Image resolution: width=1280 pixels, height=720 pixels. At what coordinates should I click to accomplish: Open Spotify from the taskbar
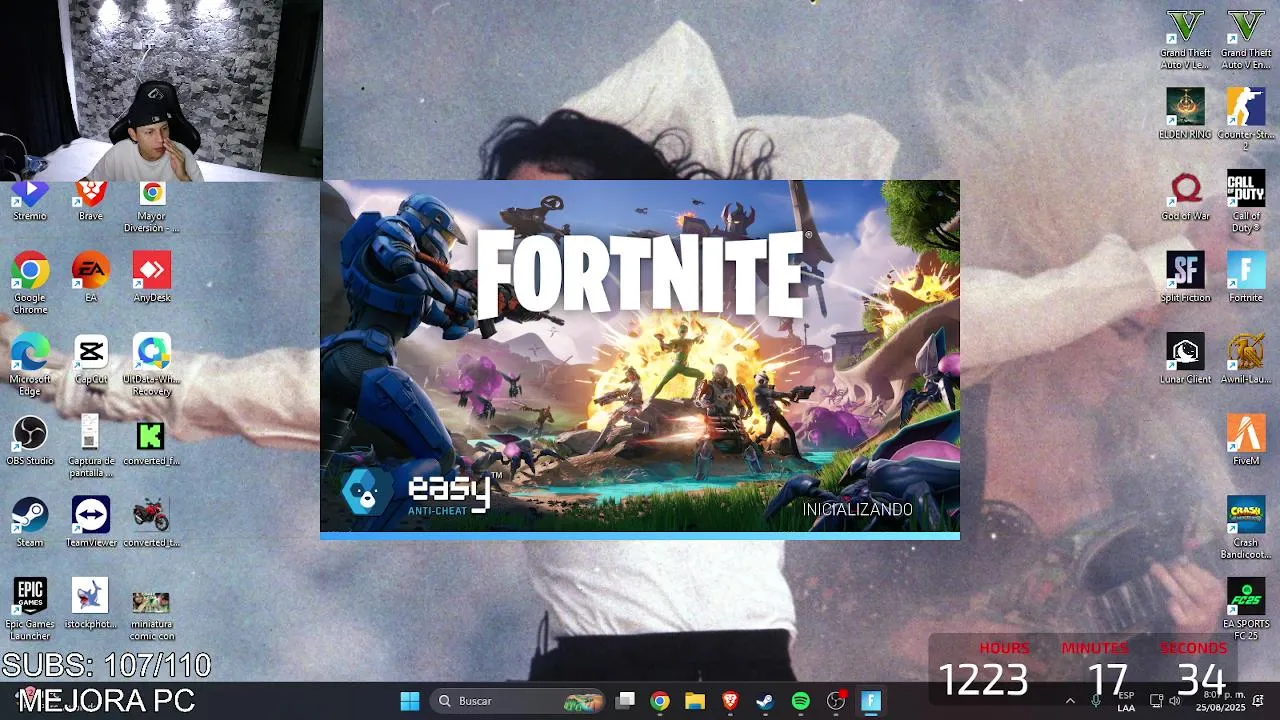pyautogui.click(x=800, y=701)
